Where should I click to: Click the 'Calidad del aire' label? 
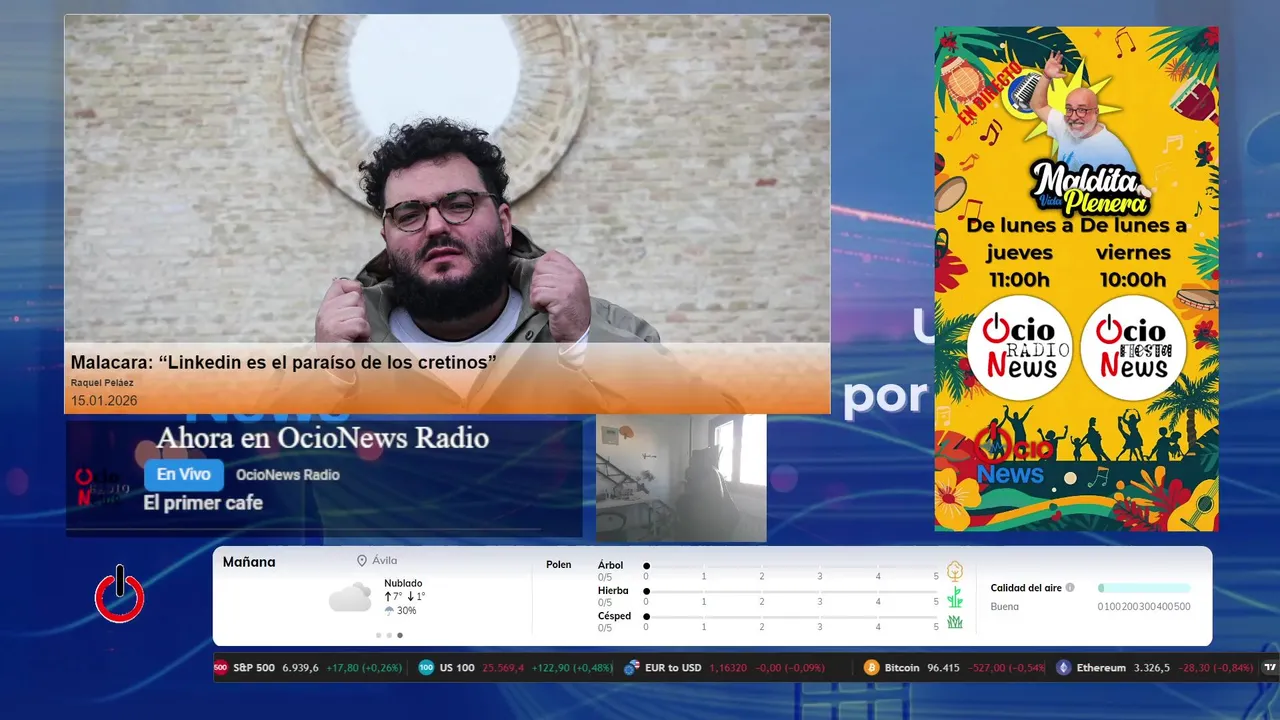(x=1026, y=588)
